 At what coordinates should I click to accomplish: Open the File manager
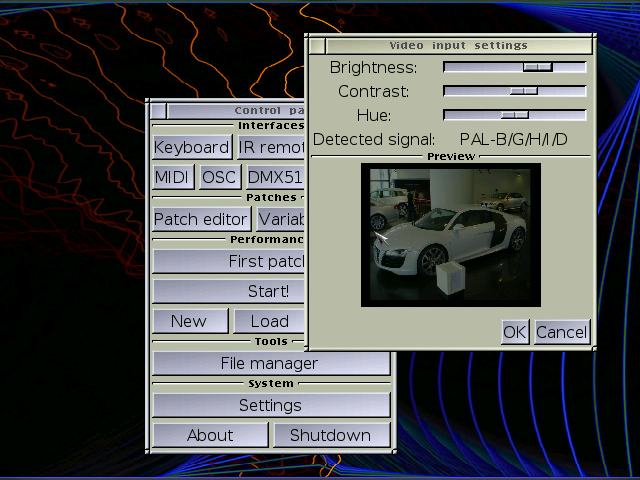[x=270, y=363]
